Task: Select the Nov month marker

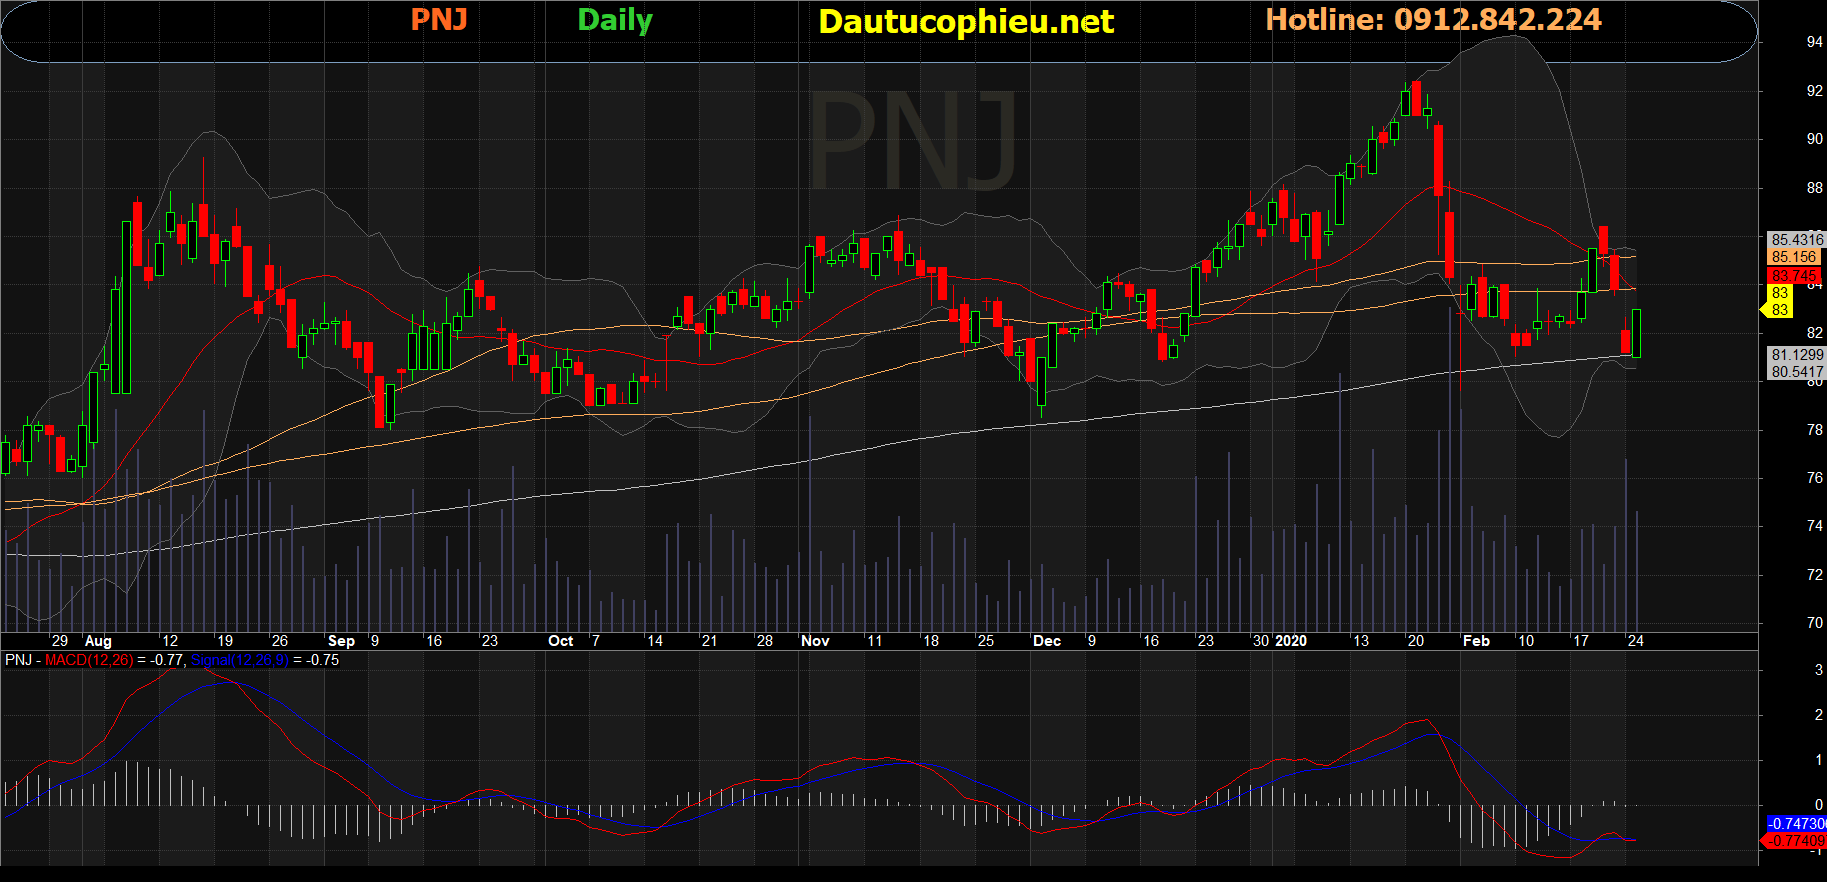Action: tap(815, 641)
